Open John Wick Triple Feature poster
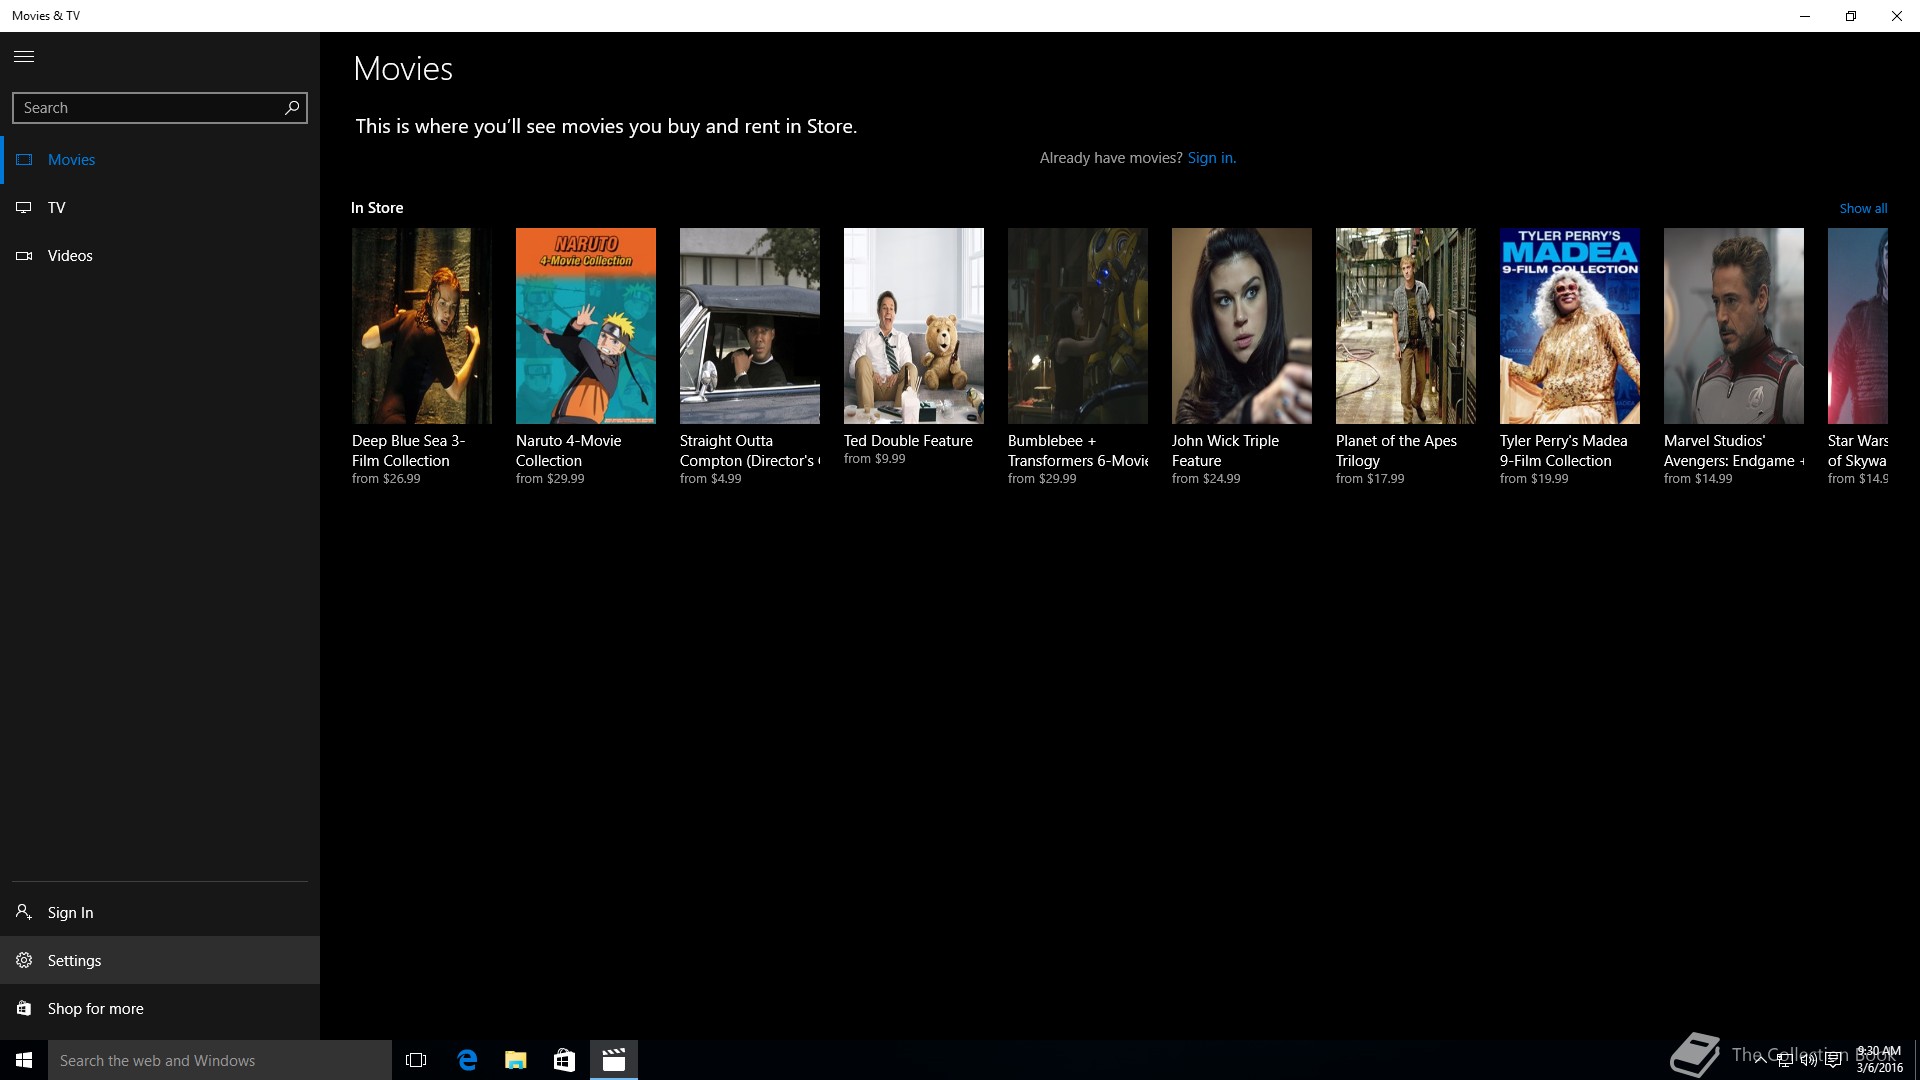This screenshot has height=1080, width=1920. (x=1242, y=326)
